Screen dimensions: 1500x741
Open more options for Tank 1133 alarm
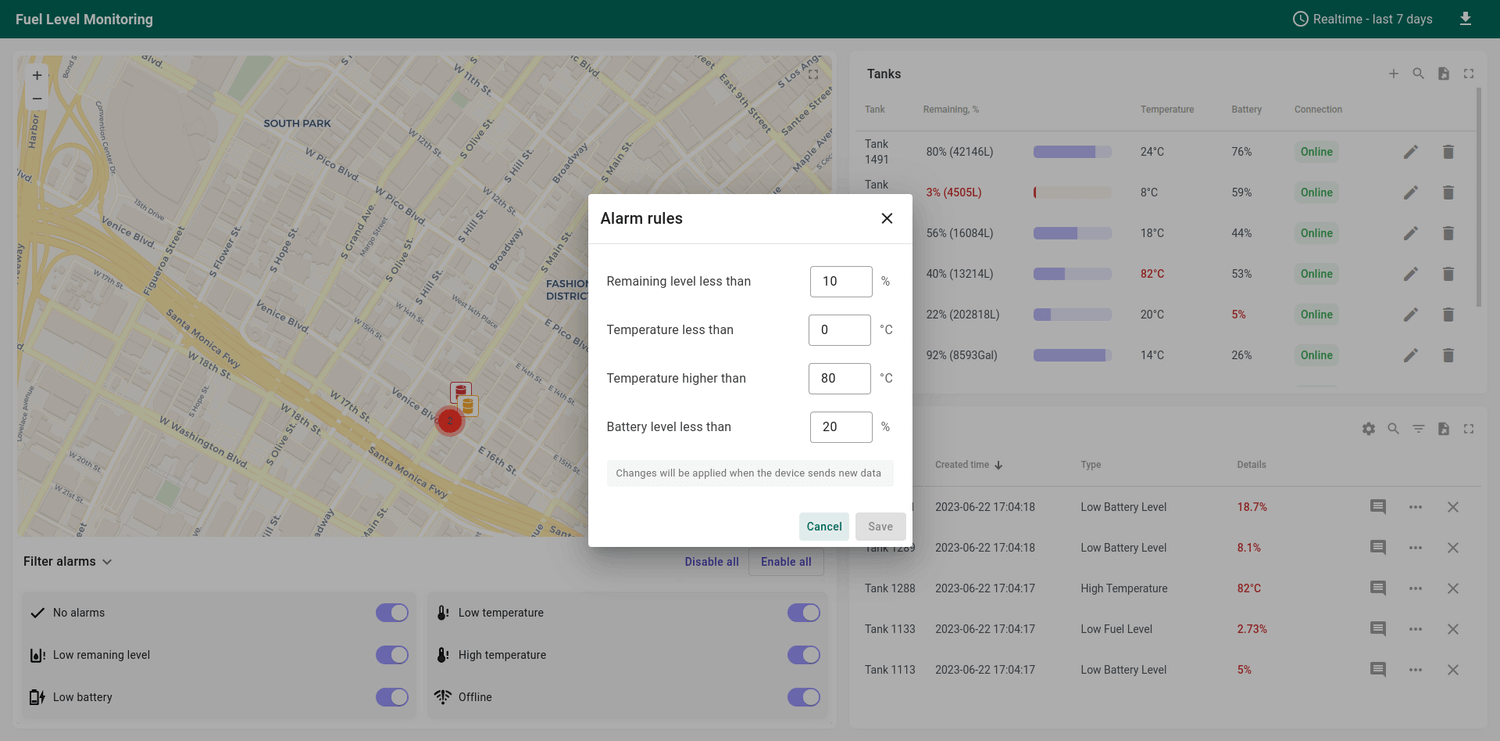click(1415, 629)
